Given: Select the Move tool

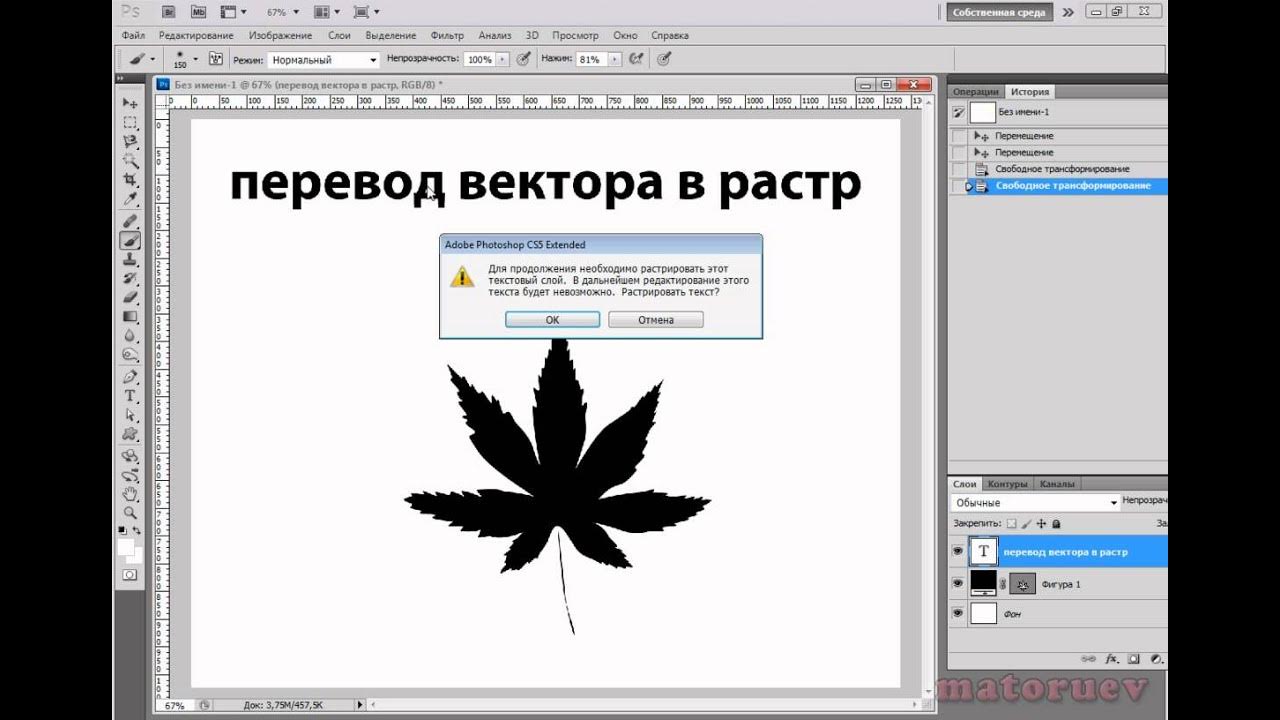Looking at the screenshot, I should (x=130, y=103).
